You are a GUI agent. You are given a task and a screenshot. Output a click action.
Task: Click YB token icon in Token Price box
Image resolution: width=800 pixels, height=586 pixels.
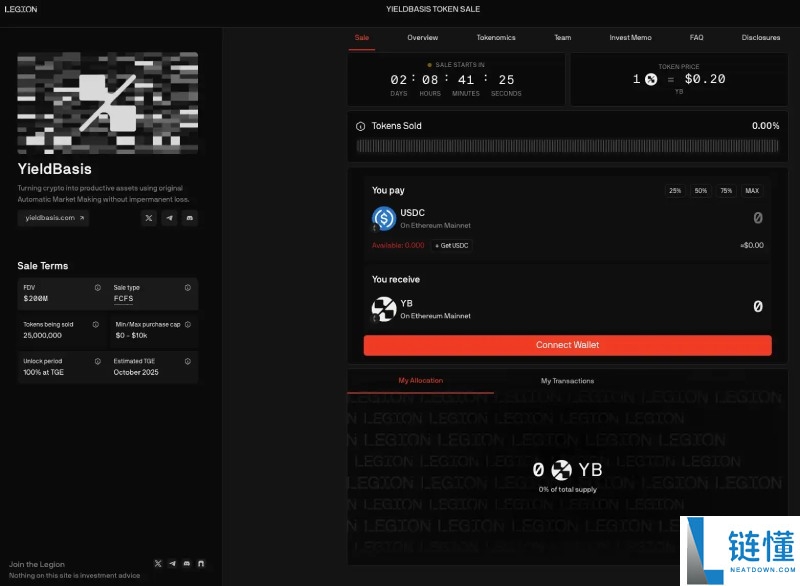(651, 79)
